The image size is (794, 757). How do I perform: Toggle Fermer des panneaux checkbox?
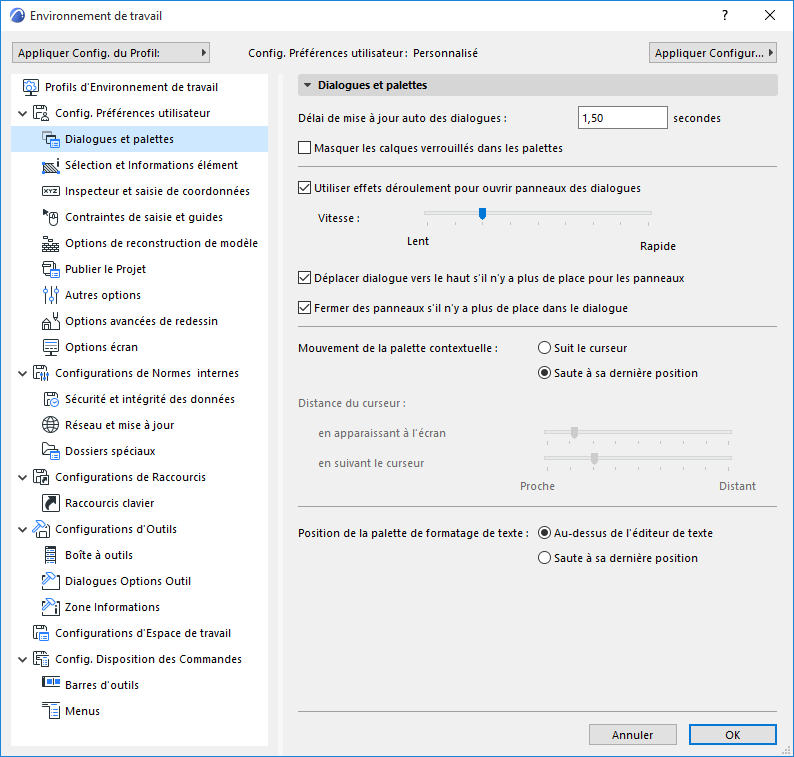[304, 308]
